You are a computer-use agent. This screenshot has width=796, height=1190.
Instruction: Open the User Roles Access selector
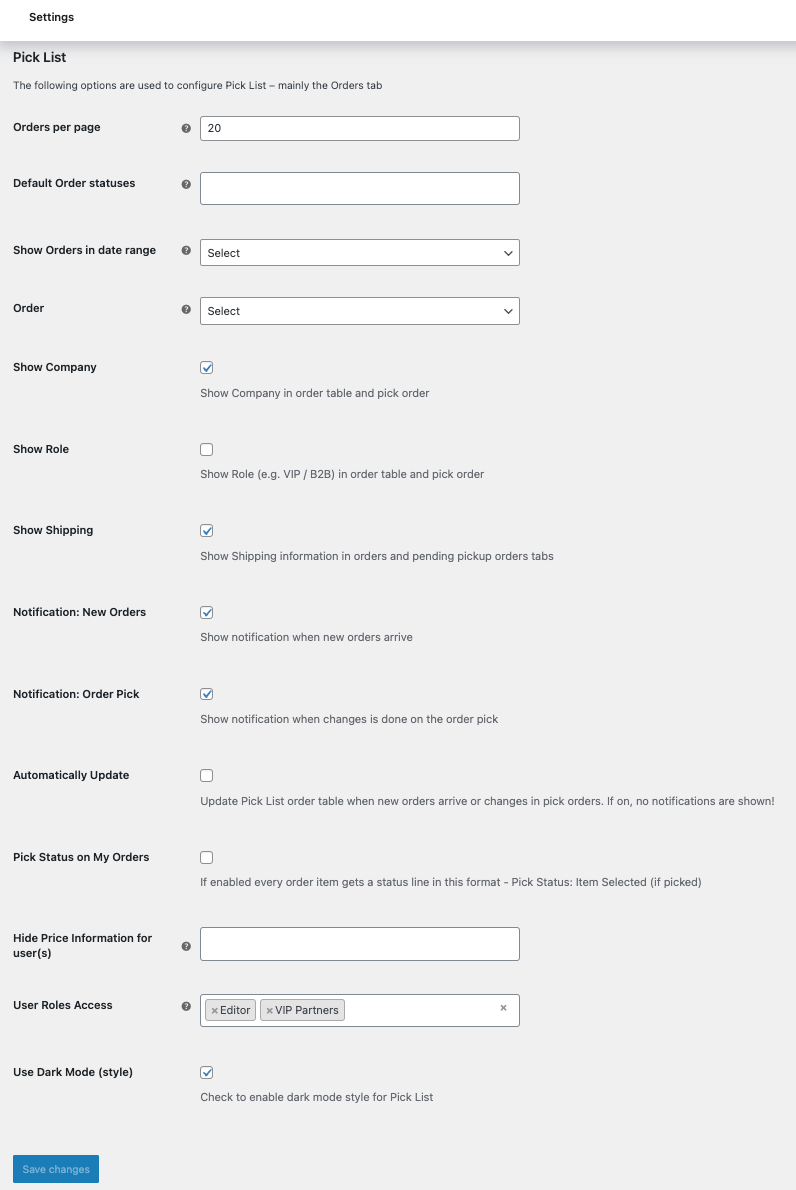pyautogui.click(x=420, y=1010)
